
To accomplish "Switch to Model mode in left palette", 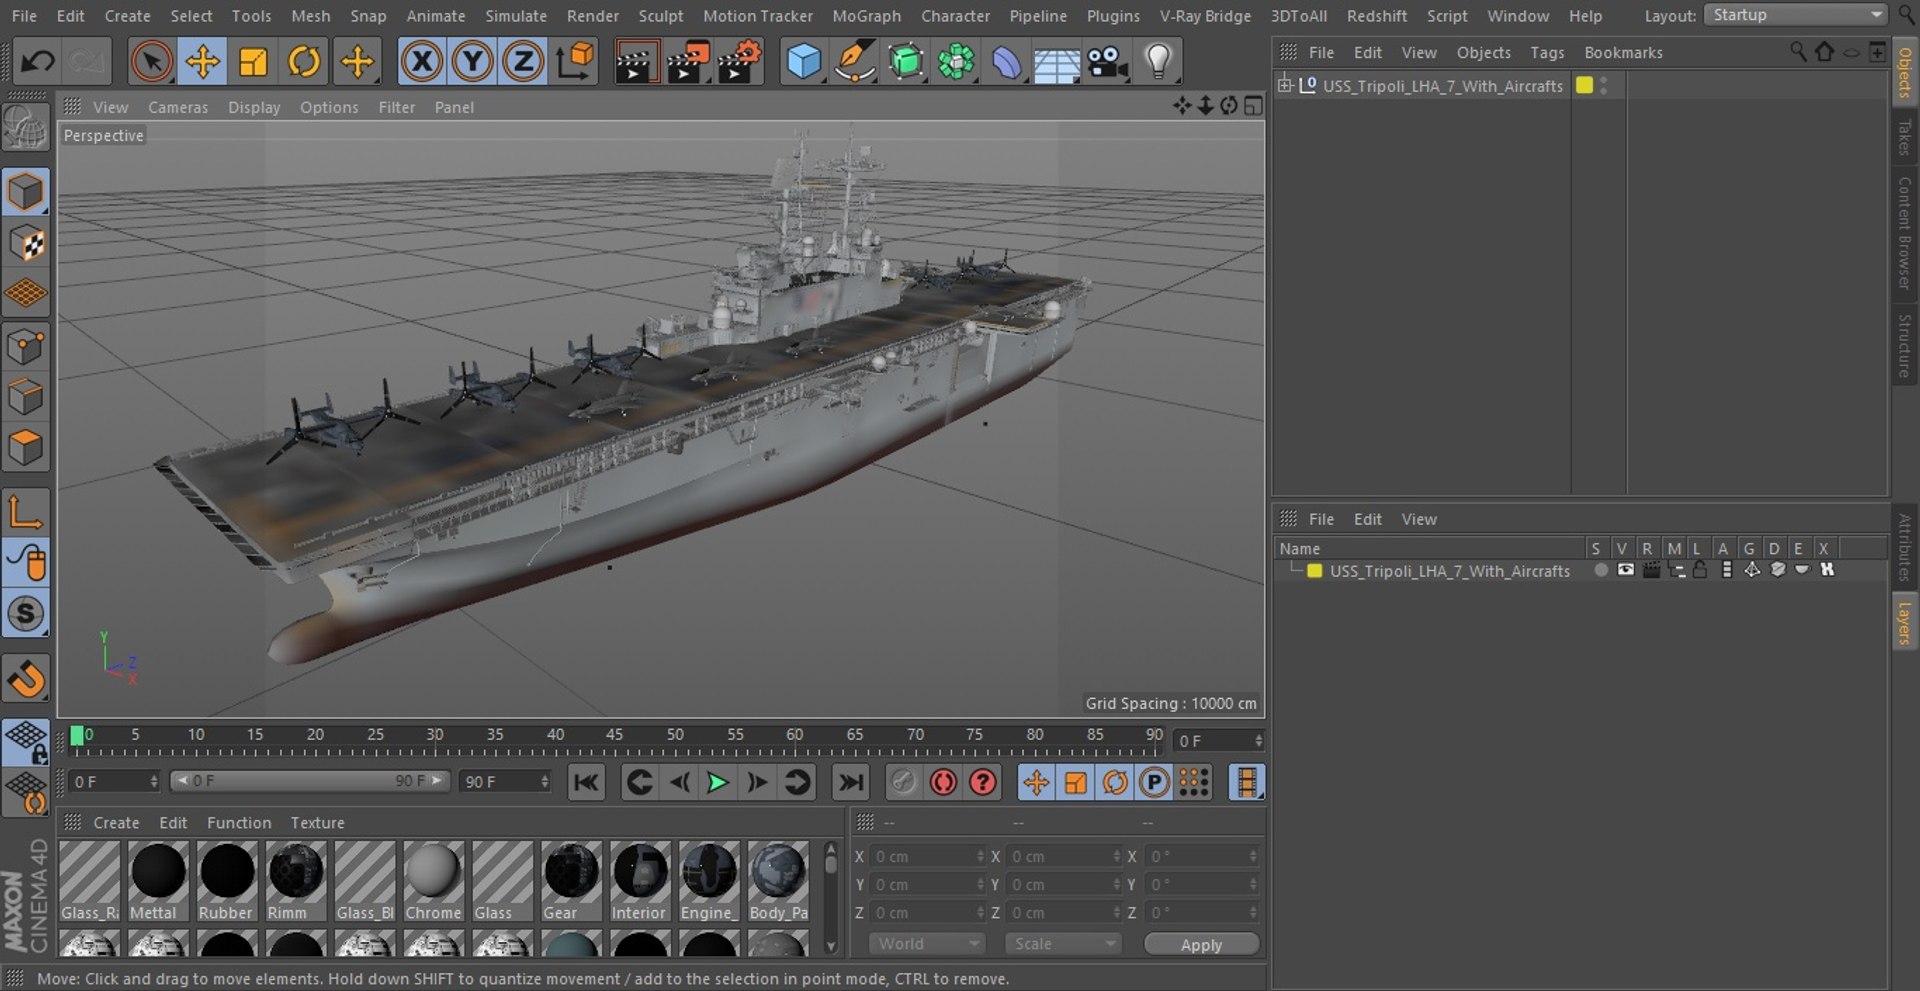I will [x=26, y=192].
